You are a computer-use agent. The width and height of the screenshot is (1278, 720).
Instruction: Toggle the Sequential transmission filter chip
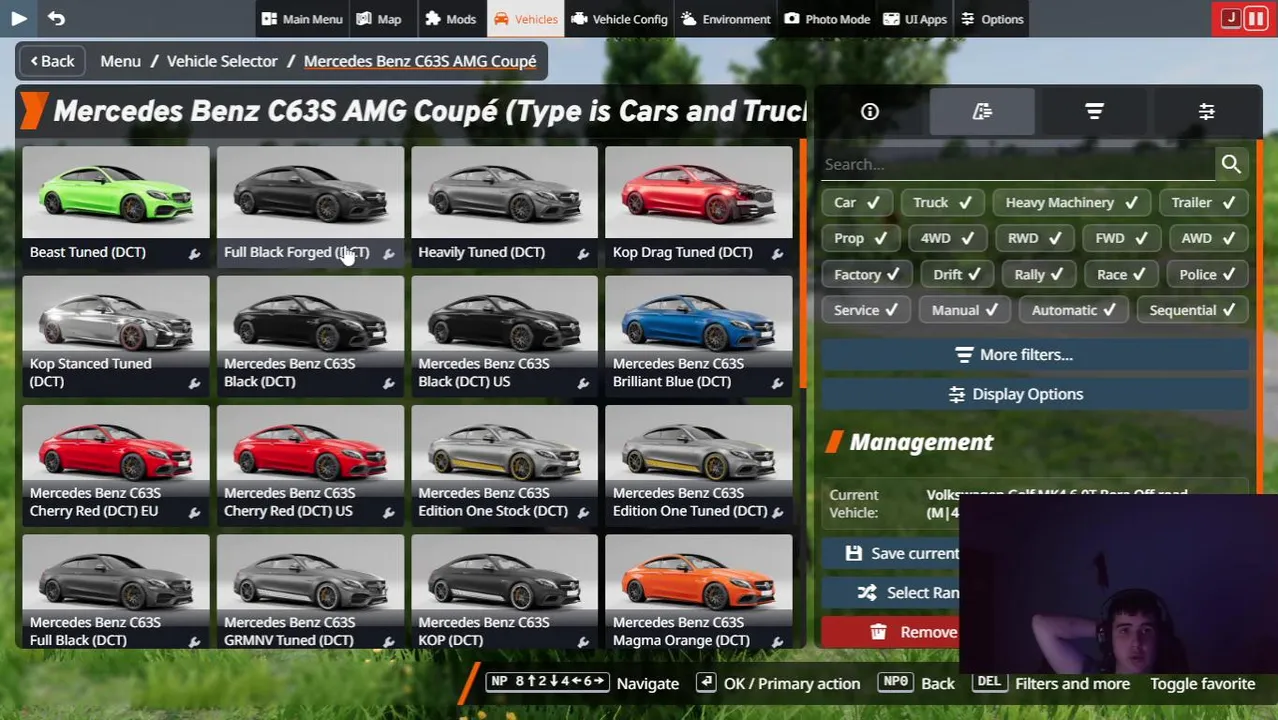pos(1192,310)
